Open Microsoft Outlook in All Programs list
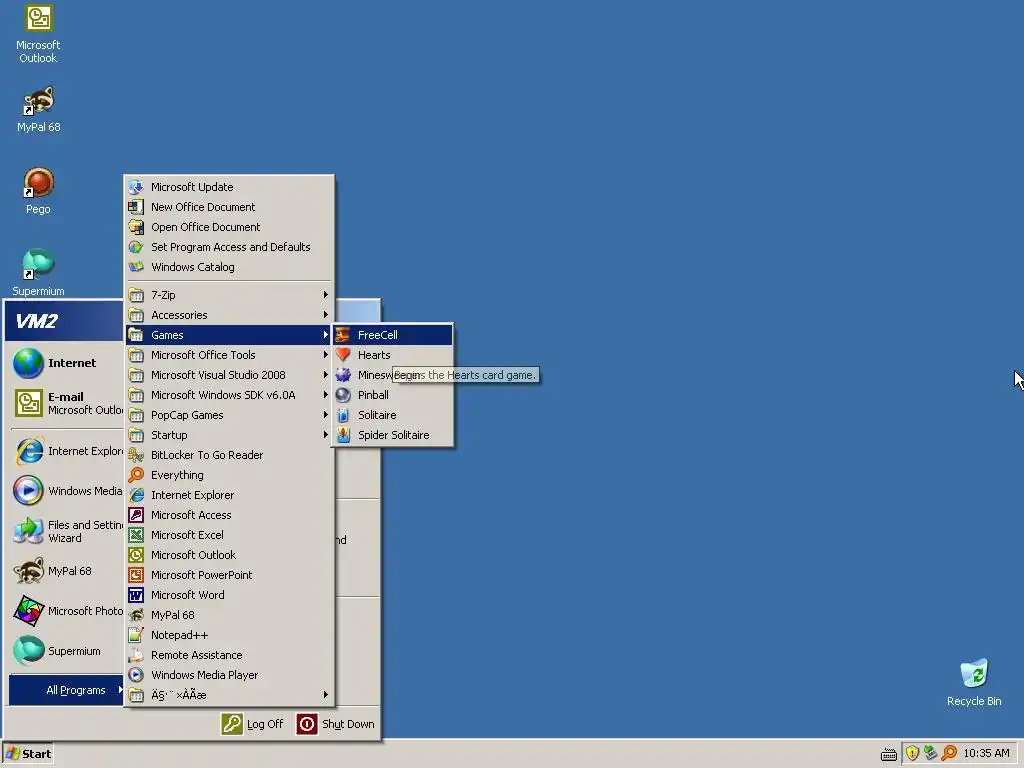This screenshot has height=768, width=1024. (x=229, y=555)
